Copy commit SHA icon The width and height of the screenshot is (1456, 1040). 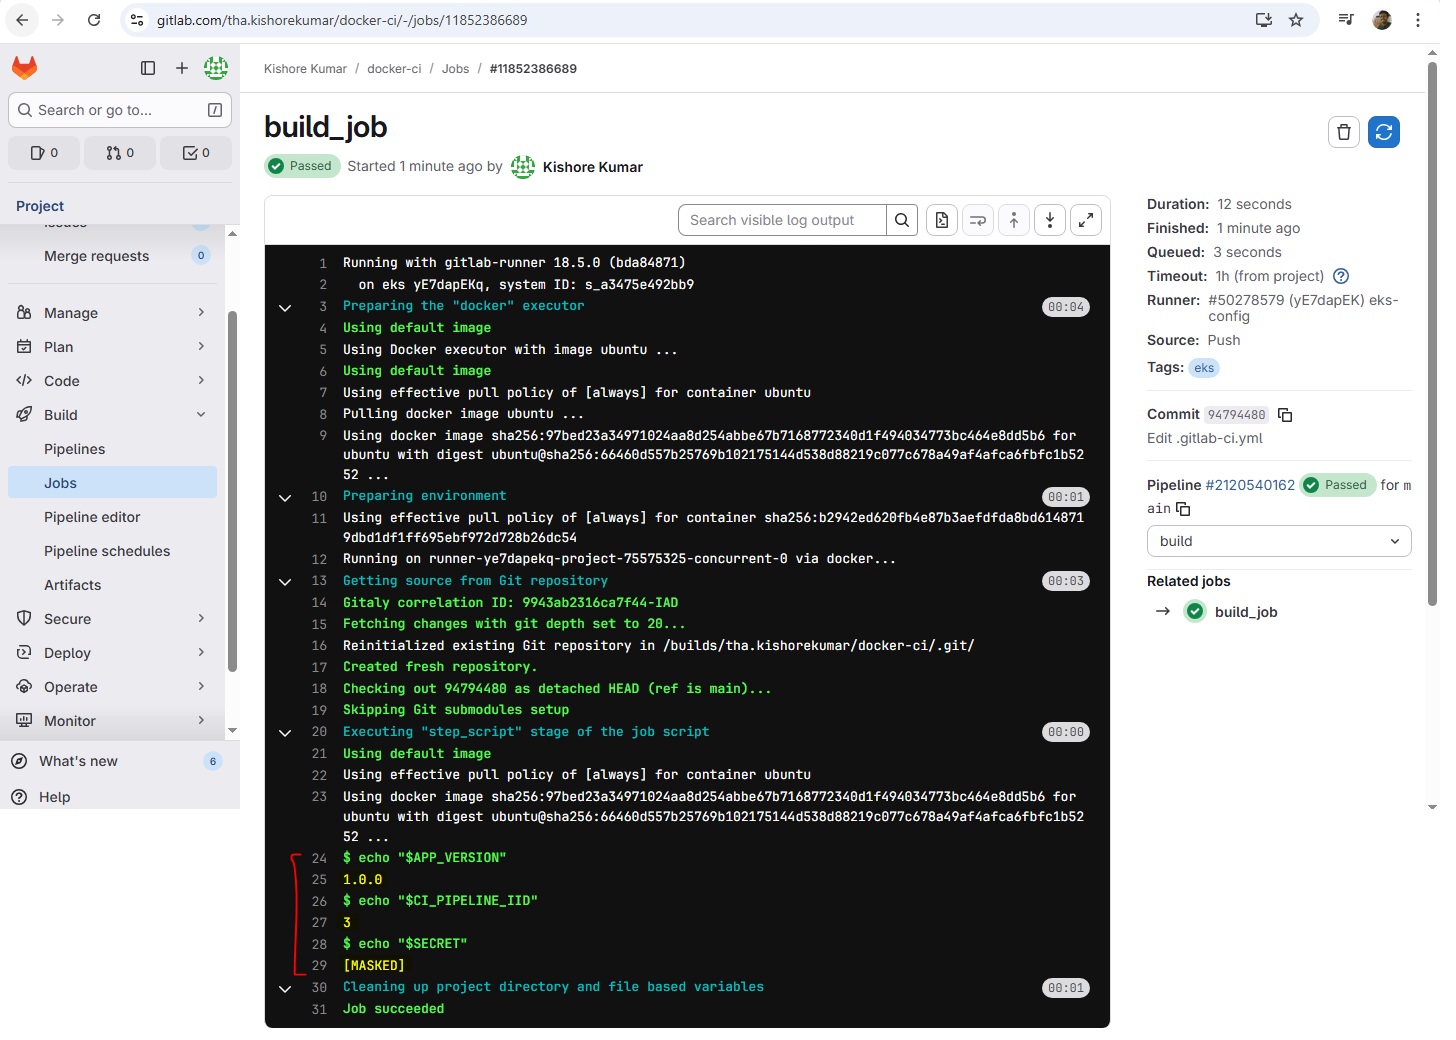point(1285,415)
